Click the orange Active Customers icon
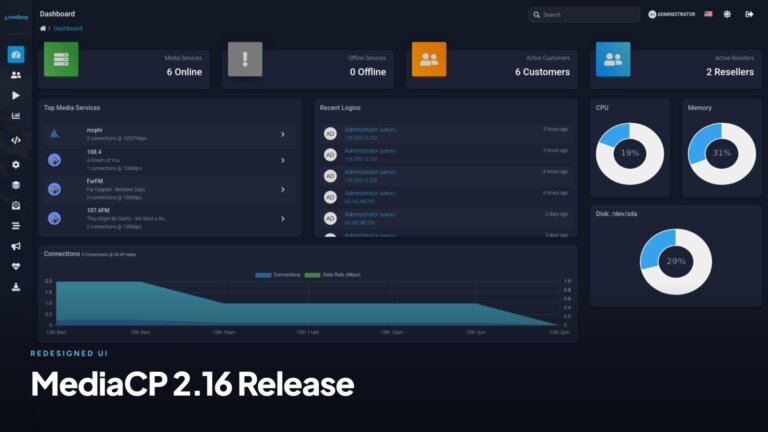The height and width of the screenshot is (432, 768). [x=429, y=59]
